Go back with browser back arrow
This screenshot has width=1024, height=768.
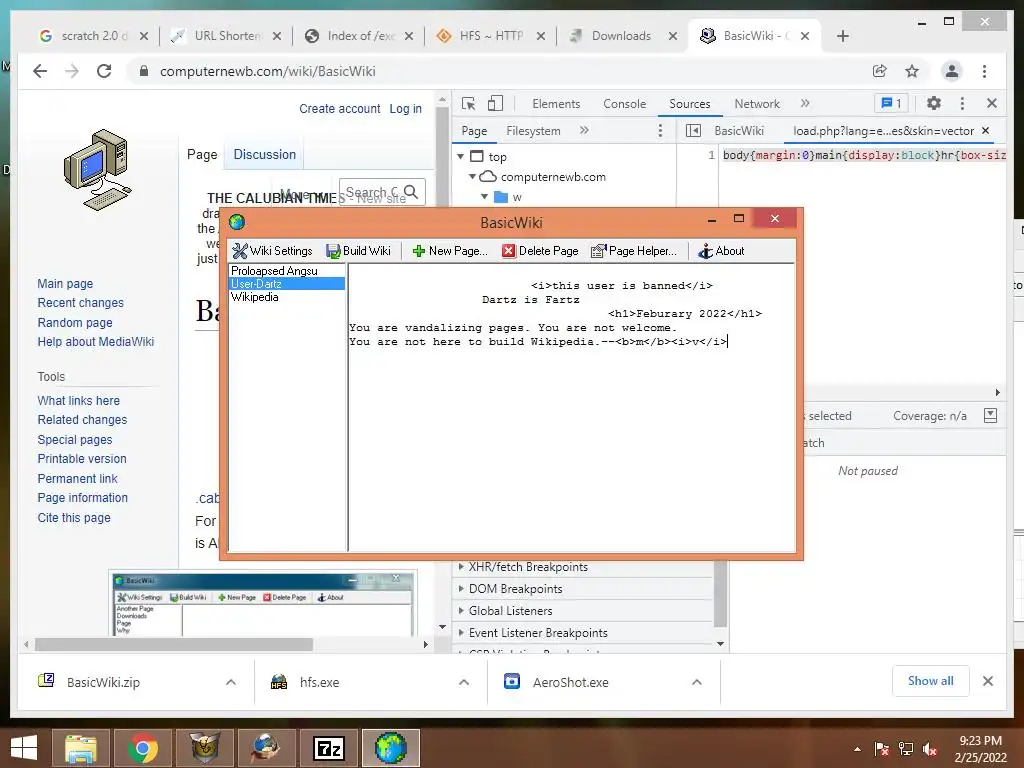coord(40,71)
